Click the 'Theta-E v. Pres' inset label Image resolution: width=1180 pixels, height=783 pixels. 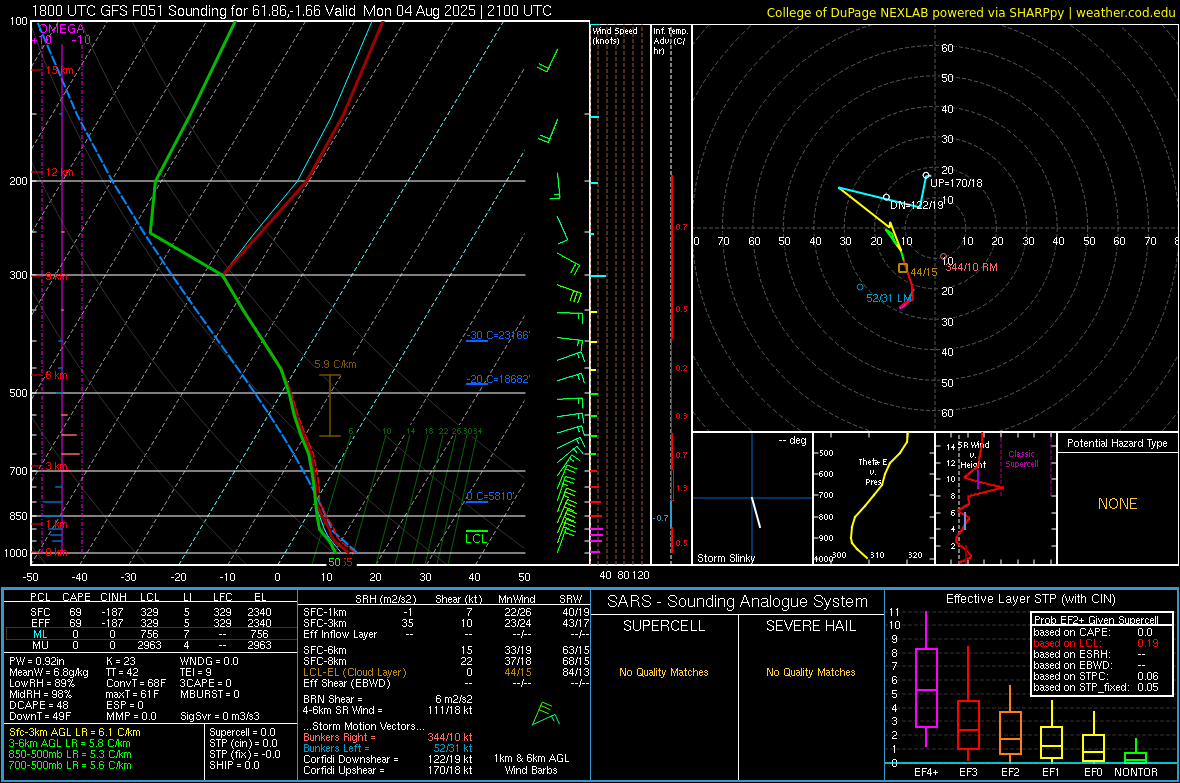click(873, 471)
